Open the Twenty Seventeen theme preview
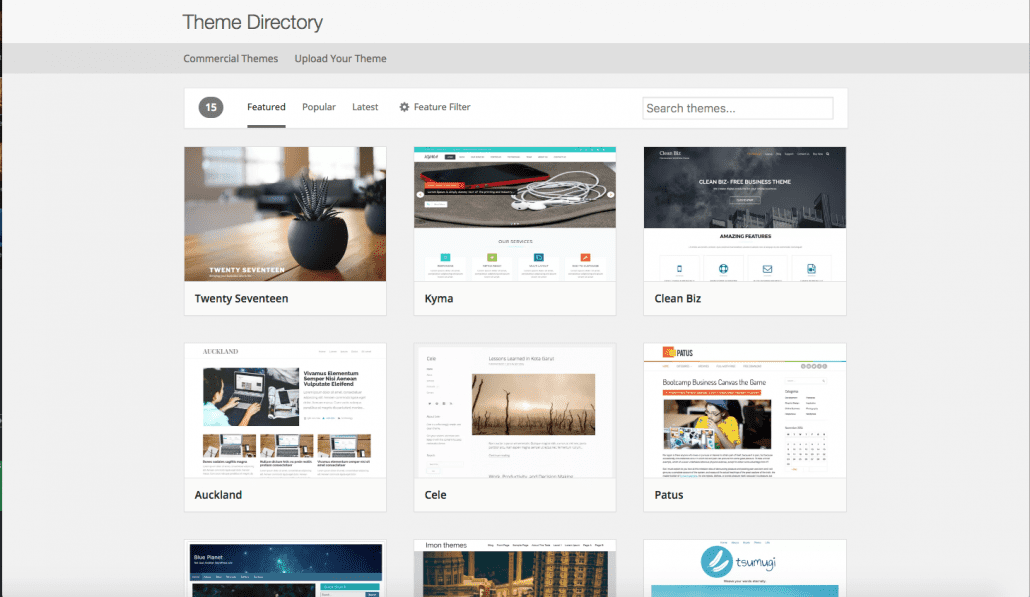 [284, 213]
